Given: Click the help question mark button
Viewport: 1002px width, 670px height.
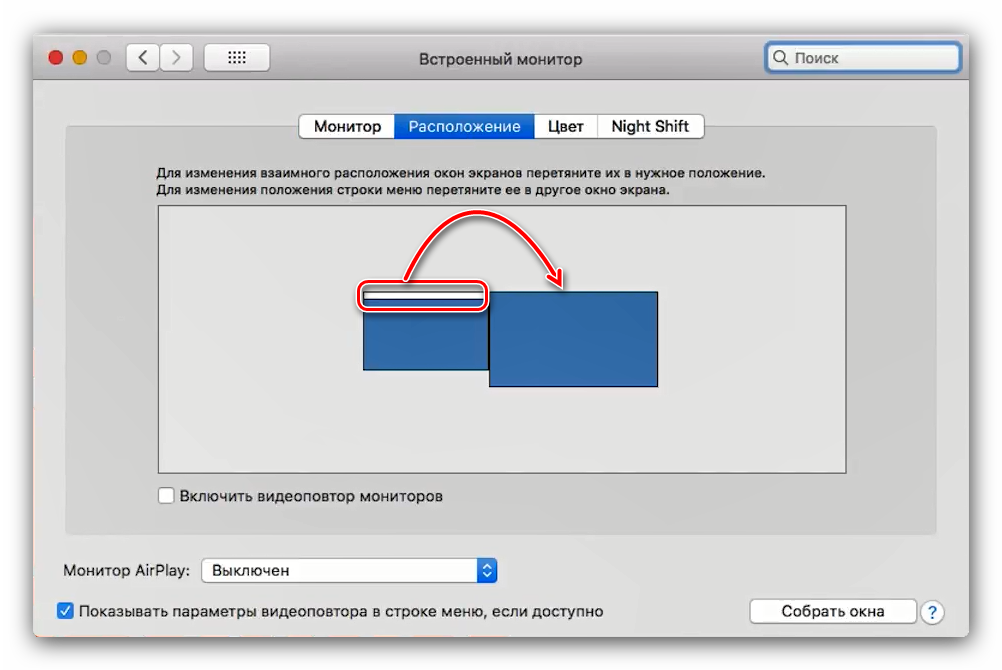Looking at the screenshot, I should 931,612.
